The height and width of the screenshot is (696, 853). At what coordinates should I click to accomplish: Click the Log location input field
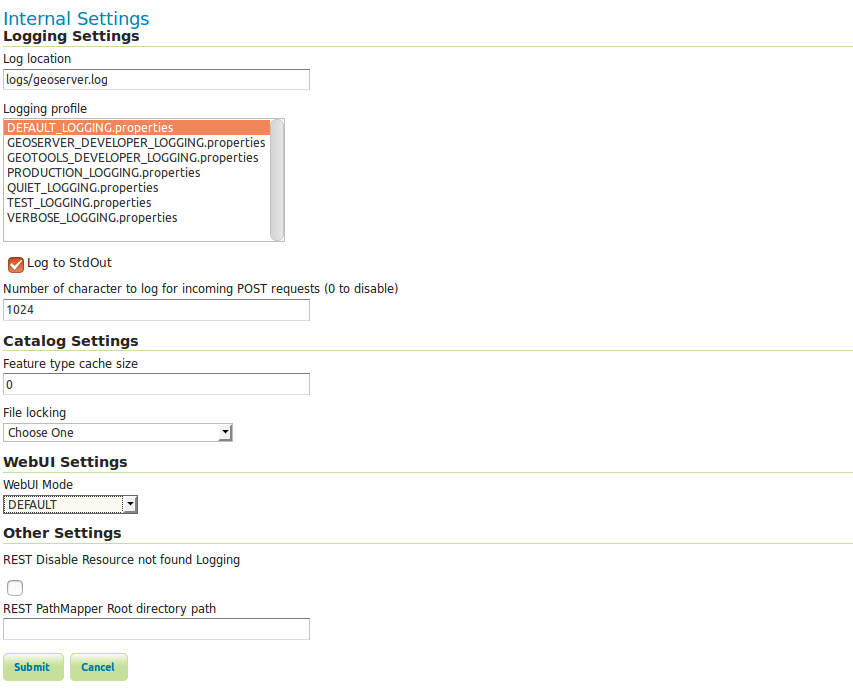[x=157, y=79]
